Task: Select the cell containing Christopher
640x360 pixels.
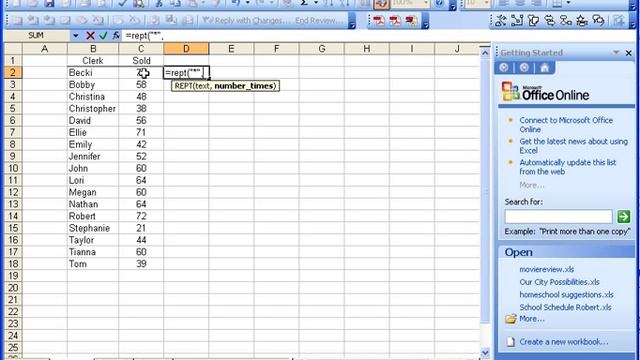Action: 93,109
